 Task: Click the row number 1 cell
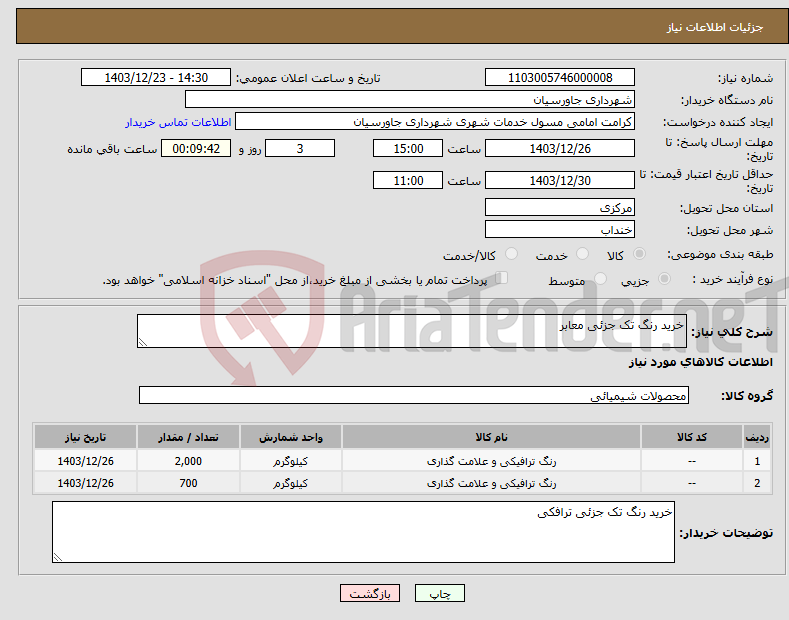pyautogui.click(x=757, y=461)
